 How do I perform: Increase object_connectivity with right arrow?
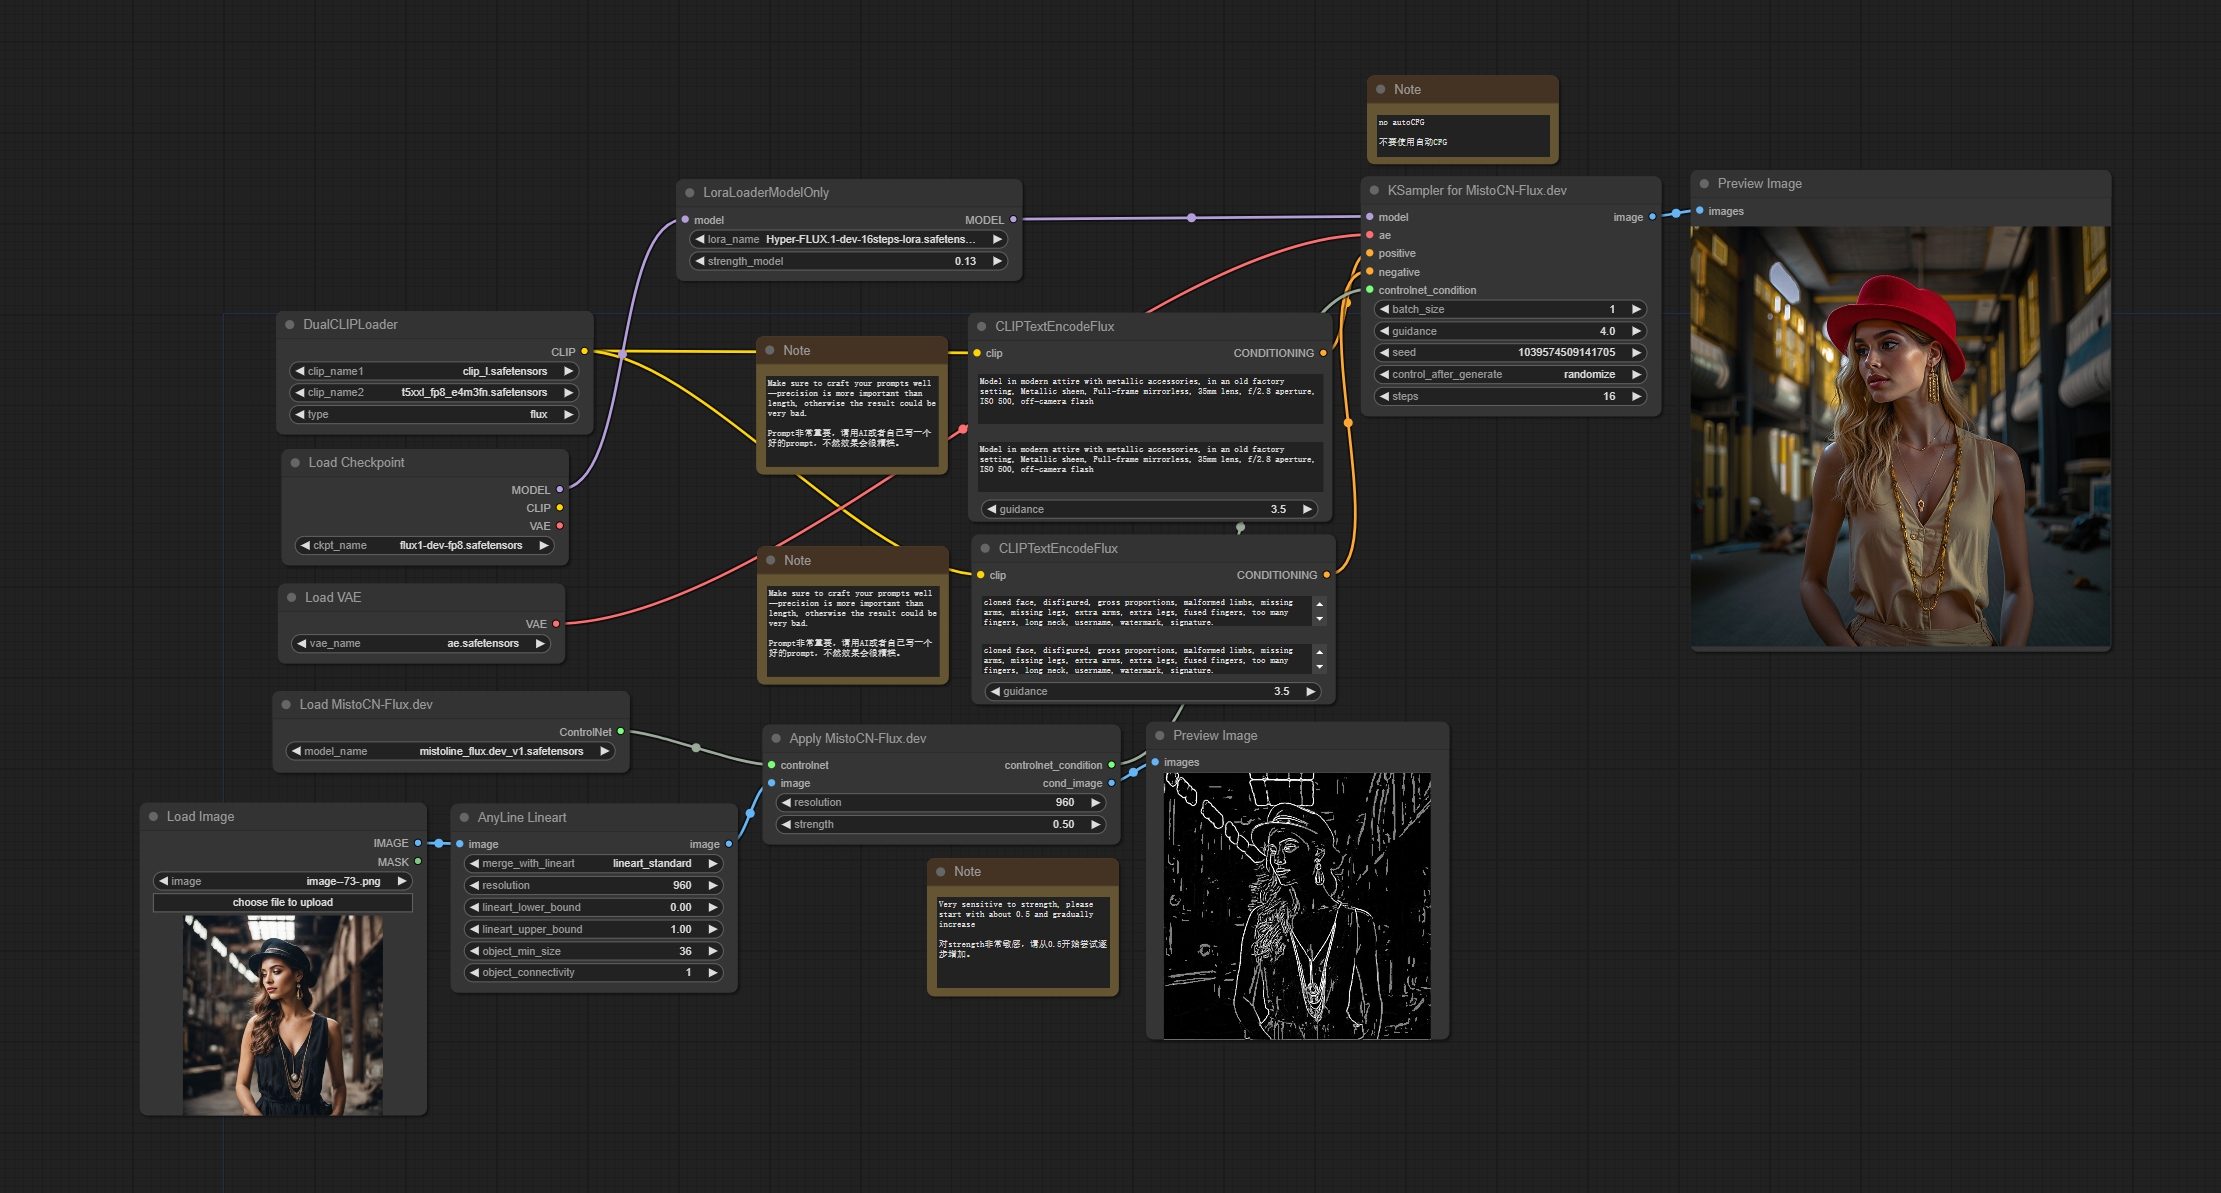713,972
